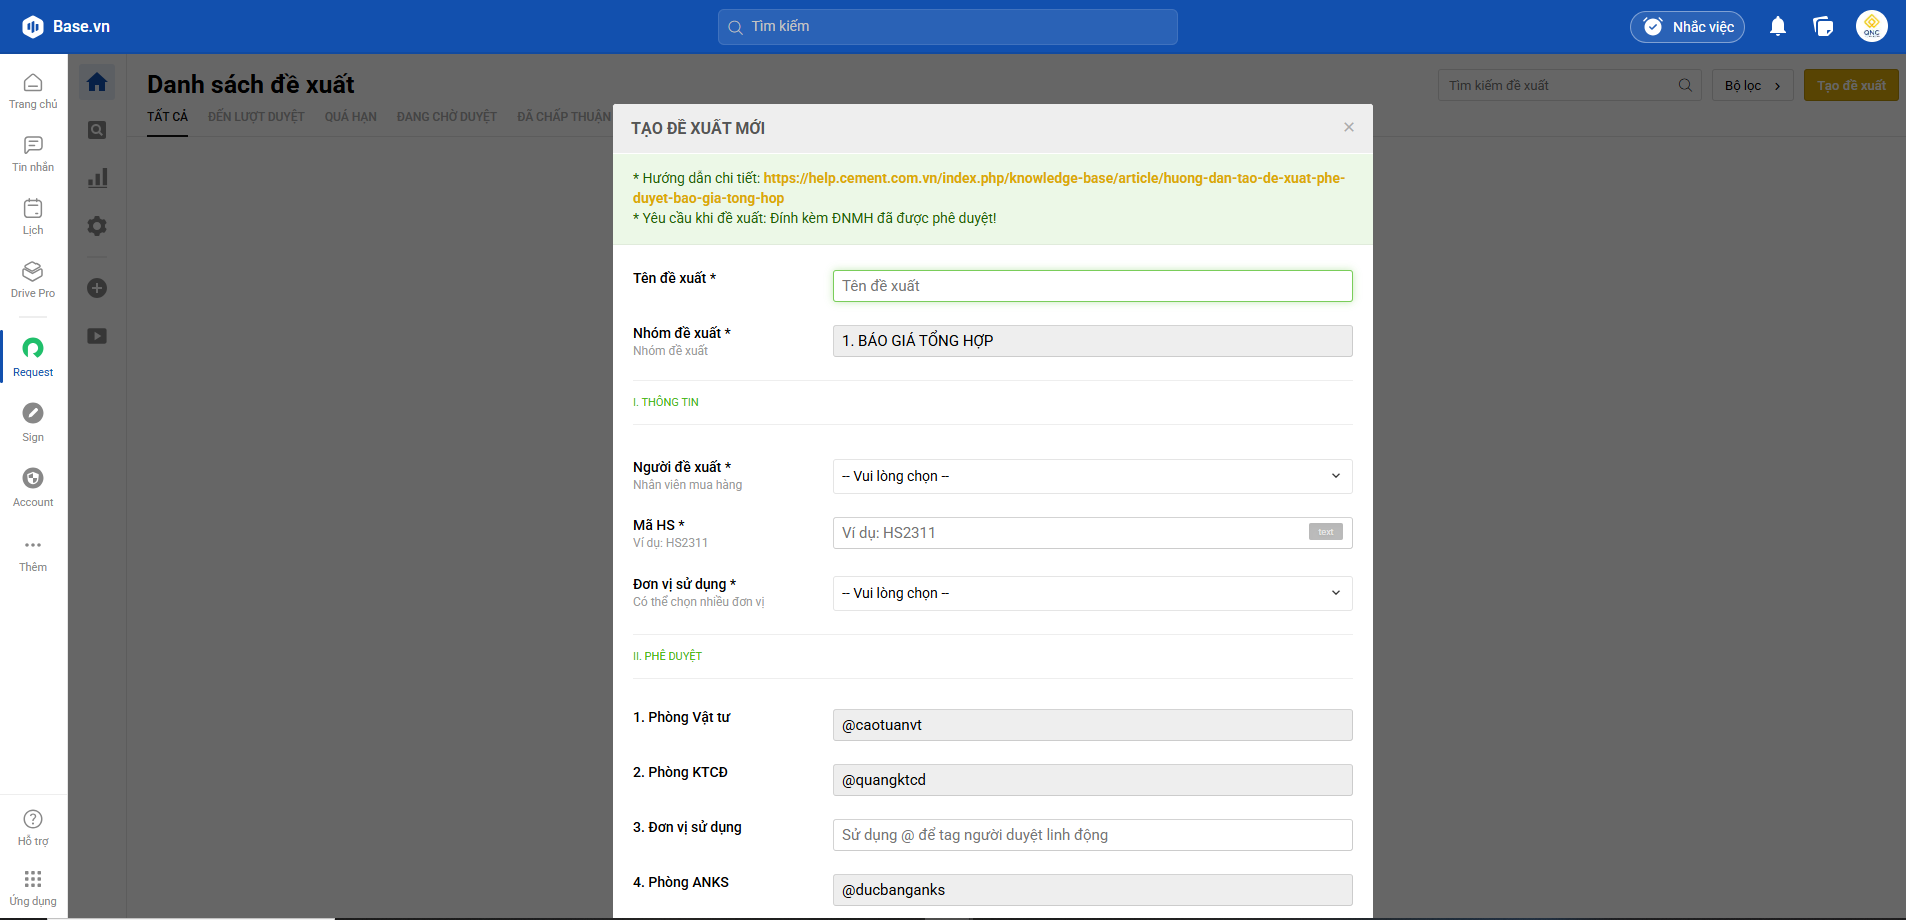This screenshot has width=1906, height=920.
Task: Switch to the ĐẾN LƯỢT DUYỆT tab
Action: 256,117
